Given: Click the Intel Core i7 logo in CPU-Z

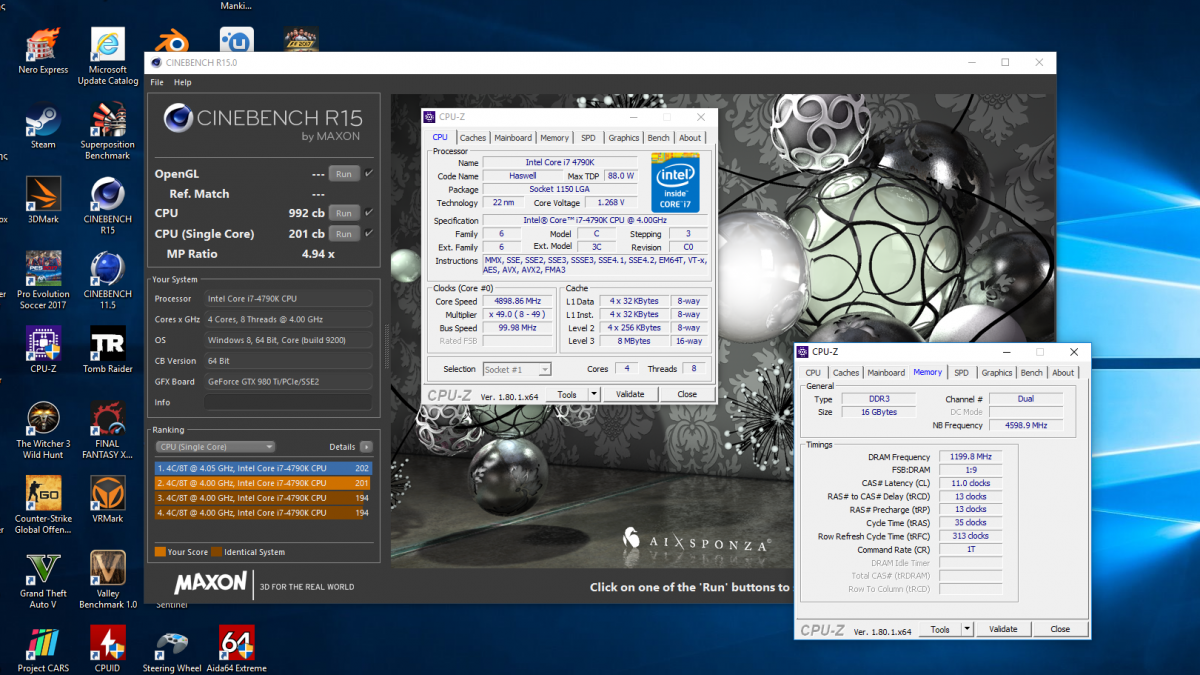Looking at the screenshot, I should [675, 182].
